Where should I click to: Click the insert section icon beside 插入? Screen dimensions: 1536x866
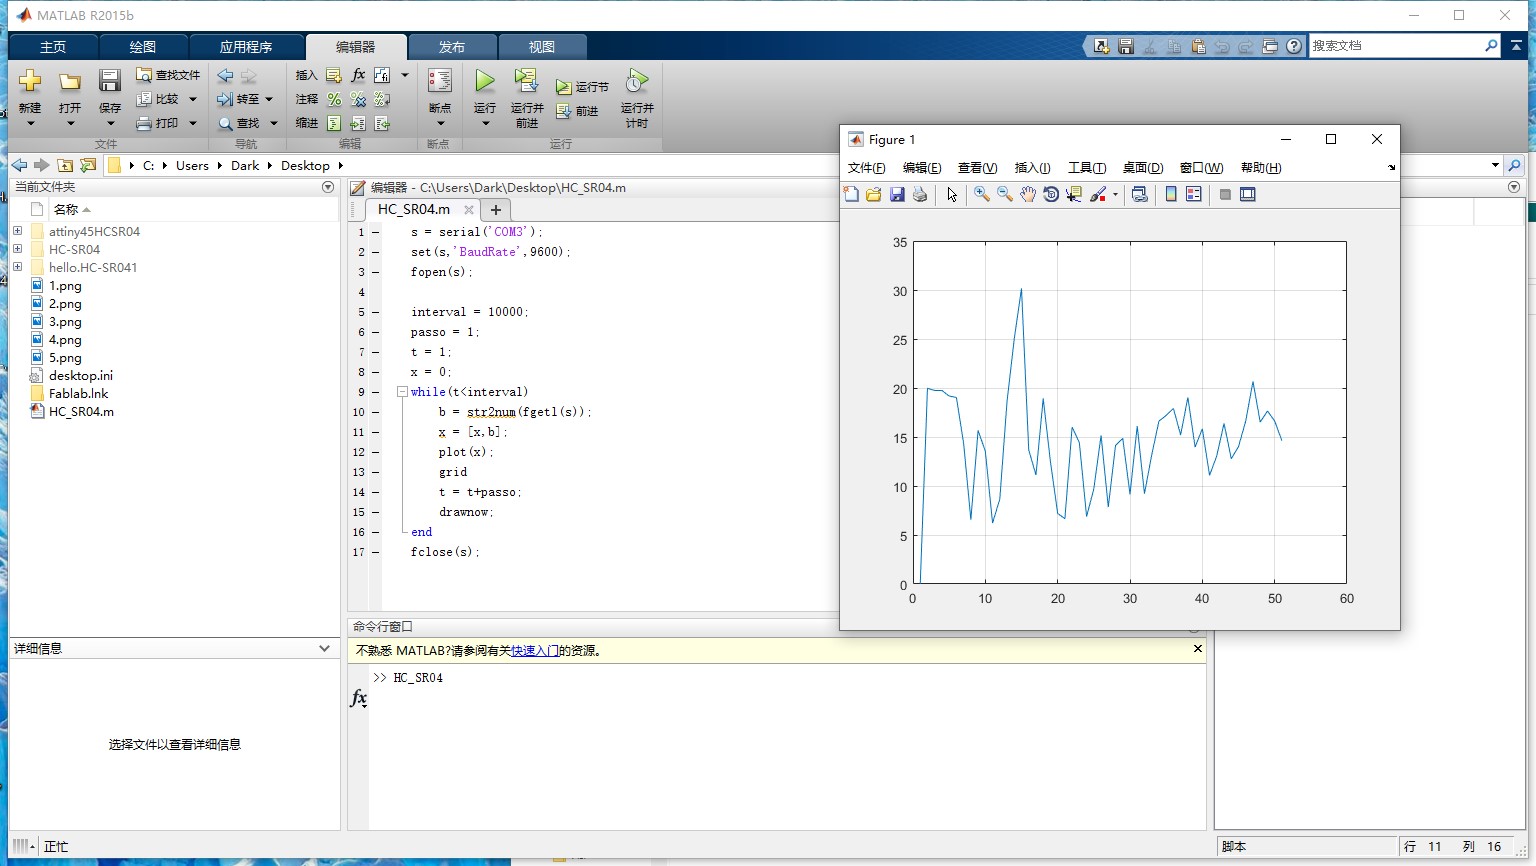click(x=334, y=75)
